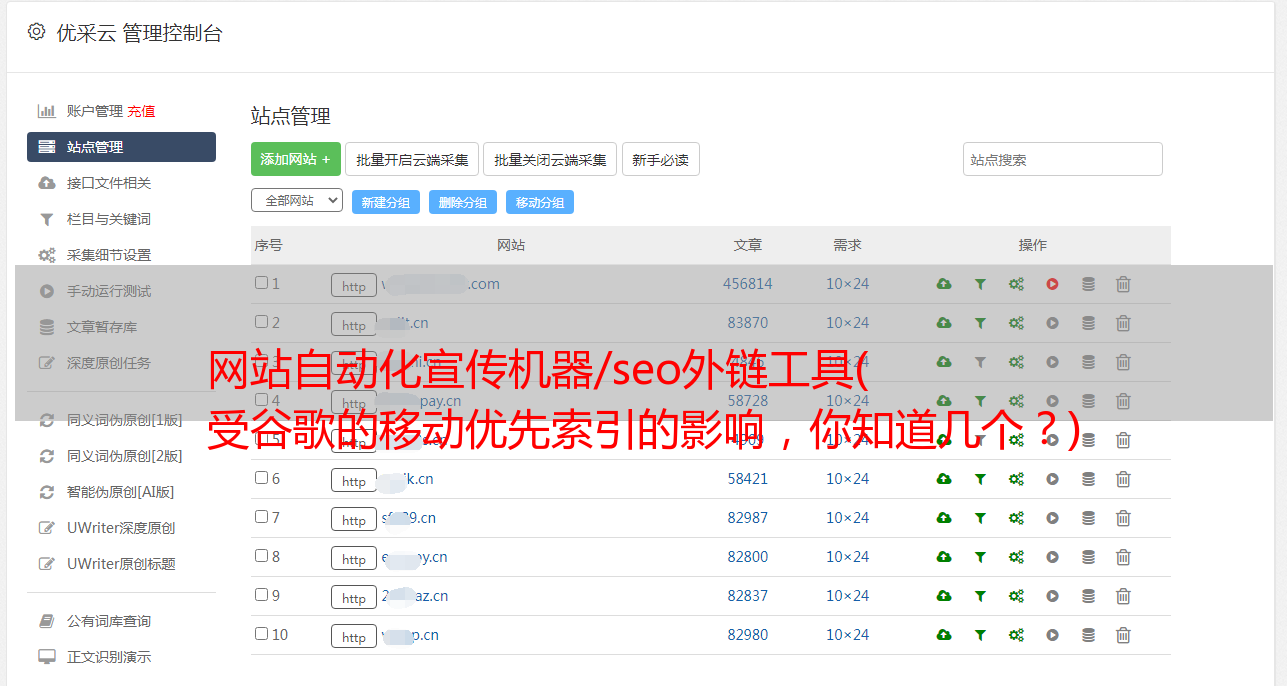Open the 全部网站 group dropdown

click(x=297, y=200)
